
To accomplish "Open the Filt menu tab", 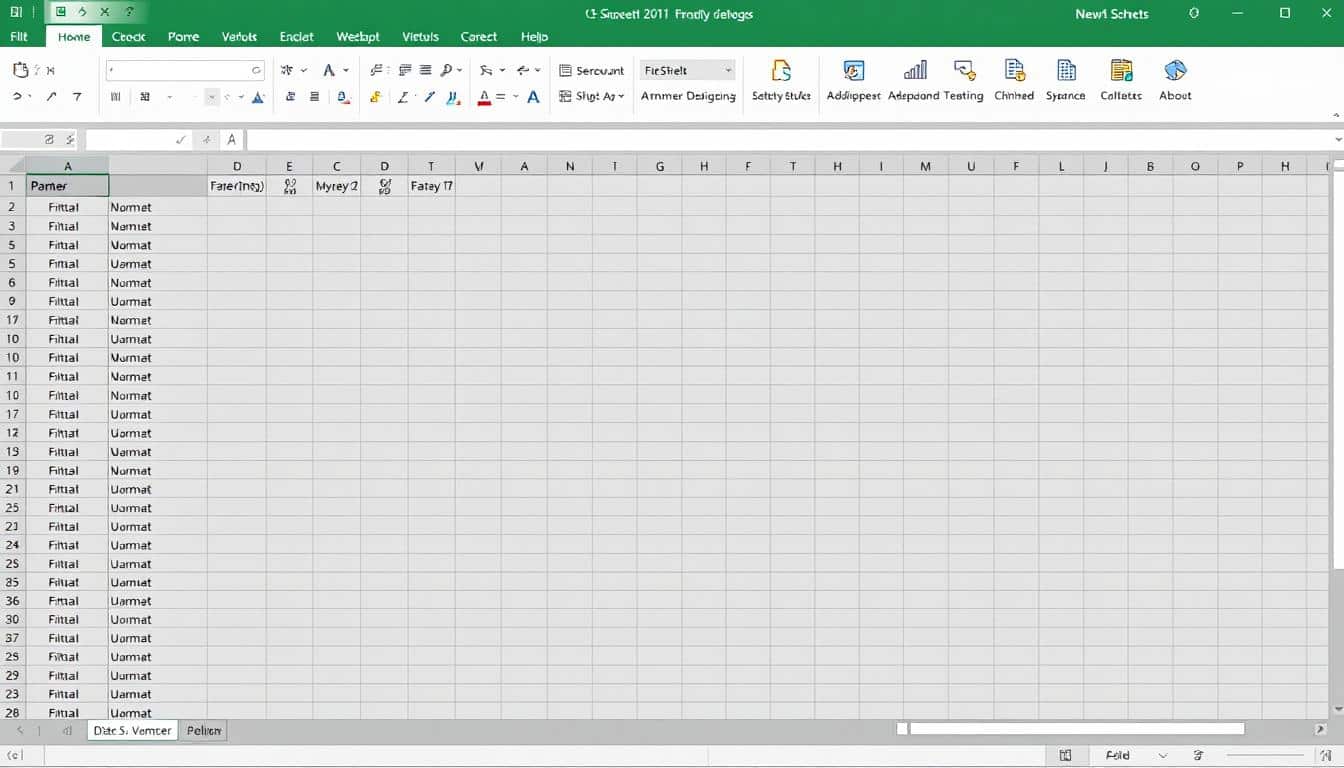I will tap(18, 36).
